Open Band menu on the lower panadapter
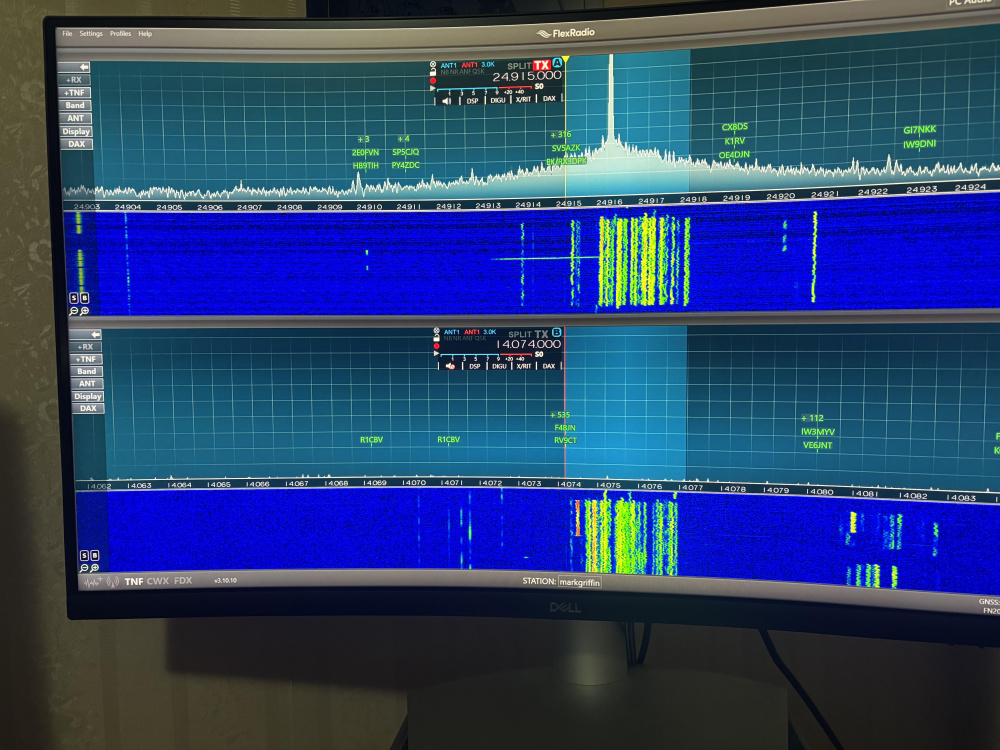 coord(87,371)
